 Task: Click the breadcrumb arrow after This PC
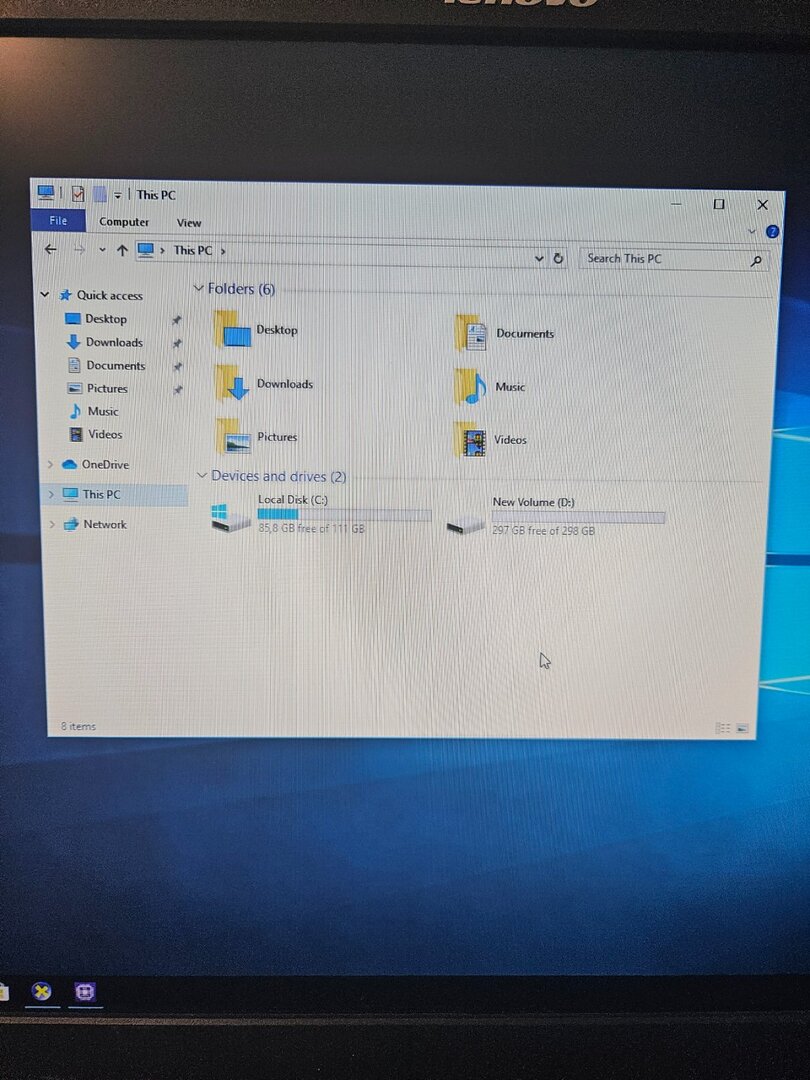(223, 251)
